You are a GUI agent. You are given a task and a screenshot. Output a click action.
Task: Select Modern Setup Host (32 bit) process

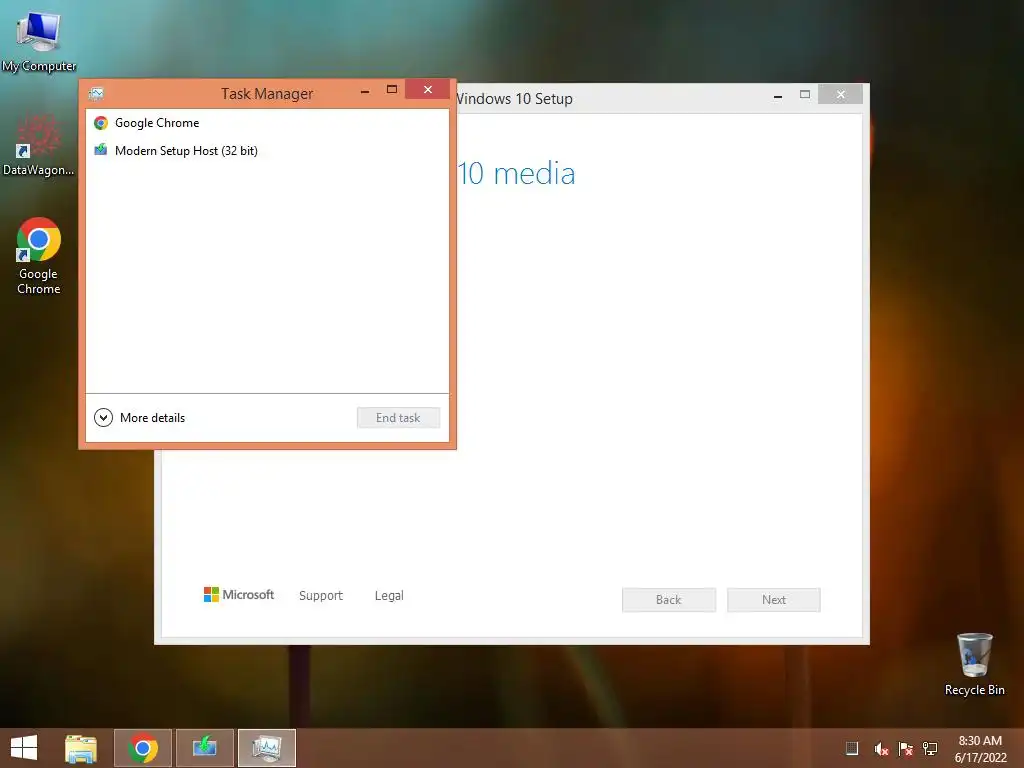coord(267,151)
